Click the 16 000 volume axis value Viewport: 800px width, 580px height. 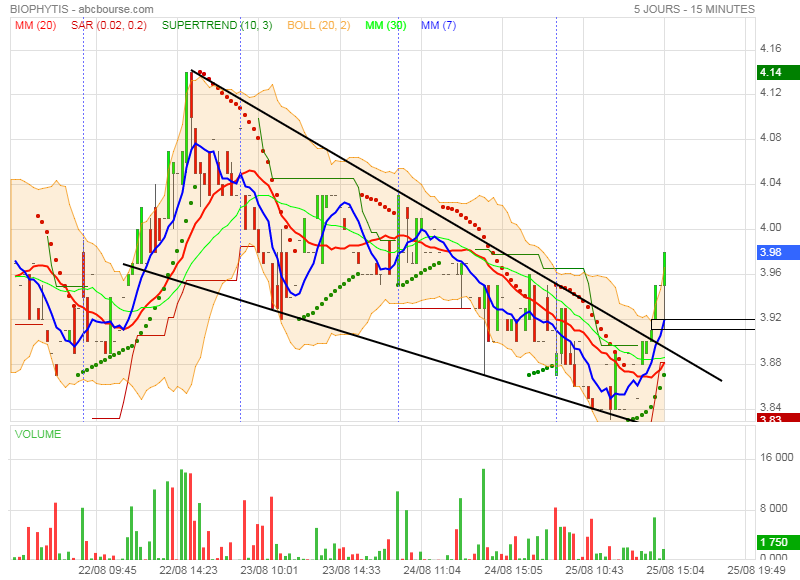(777, 457)
